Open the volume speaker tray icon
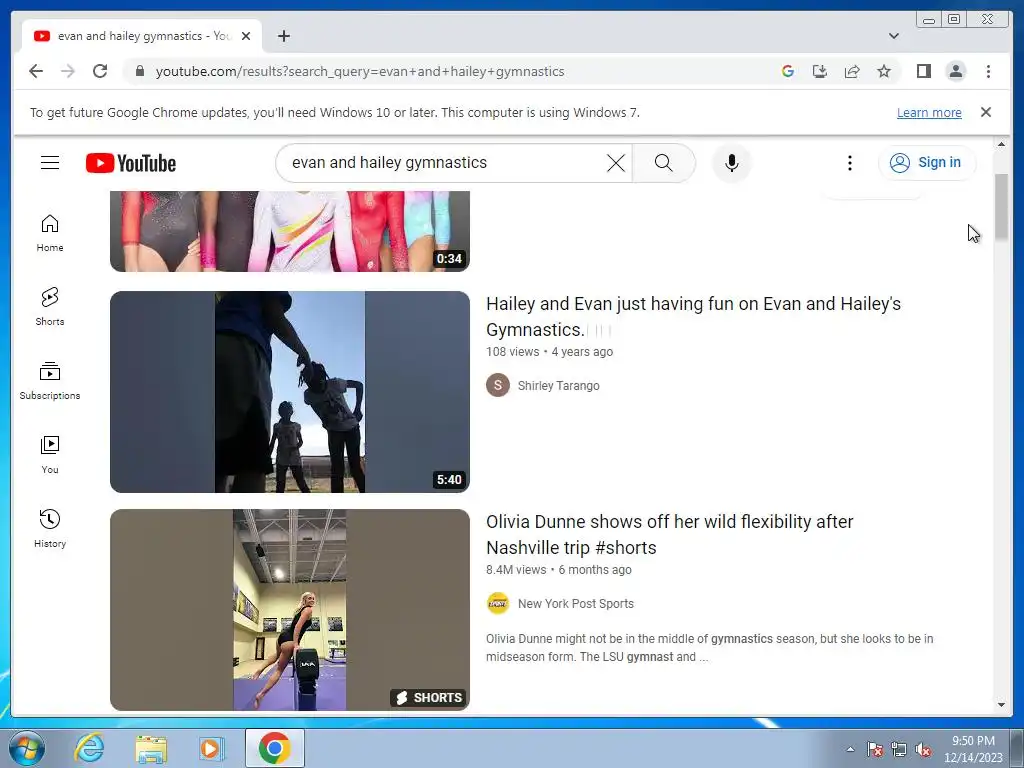 click(x=923, y=749)
